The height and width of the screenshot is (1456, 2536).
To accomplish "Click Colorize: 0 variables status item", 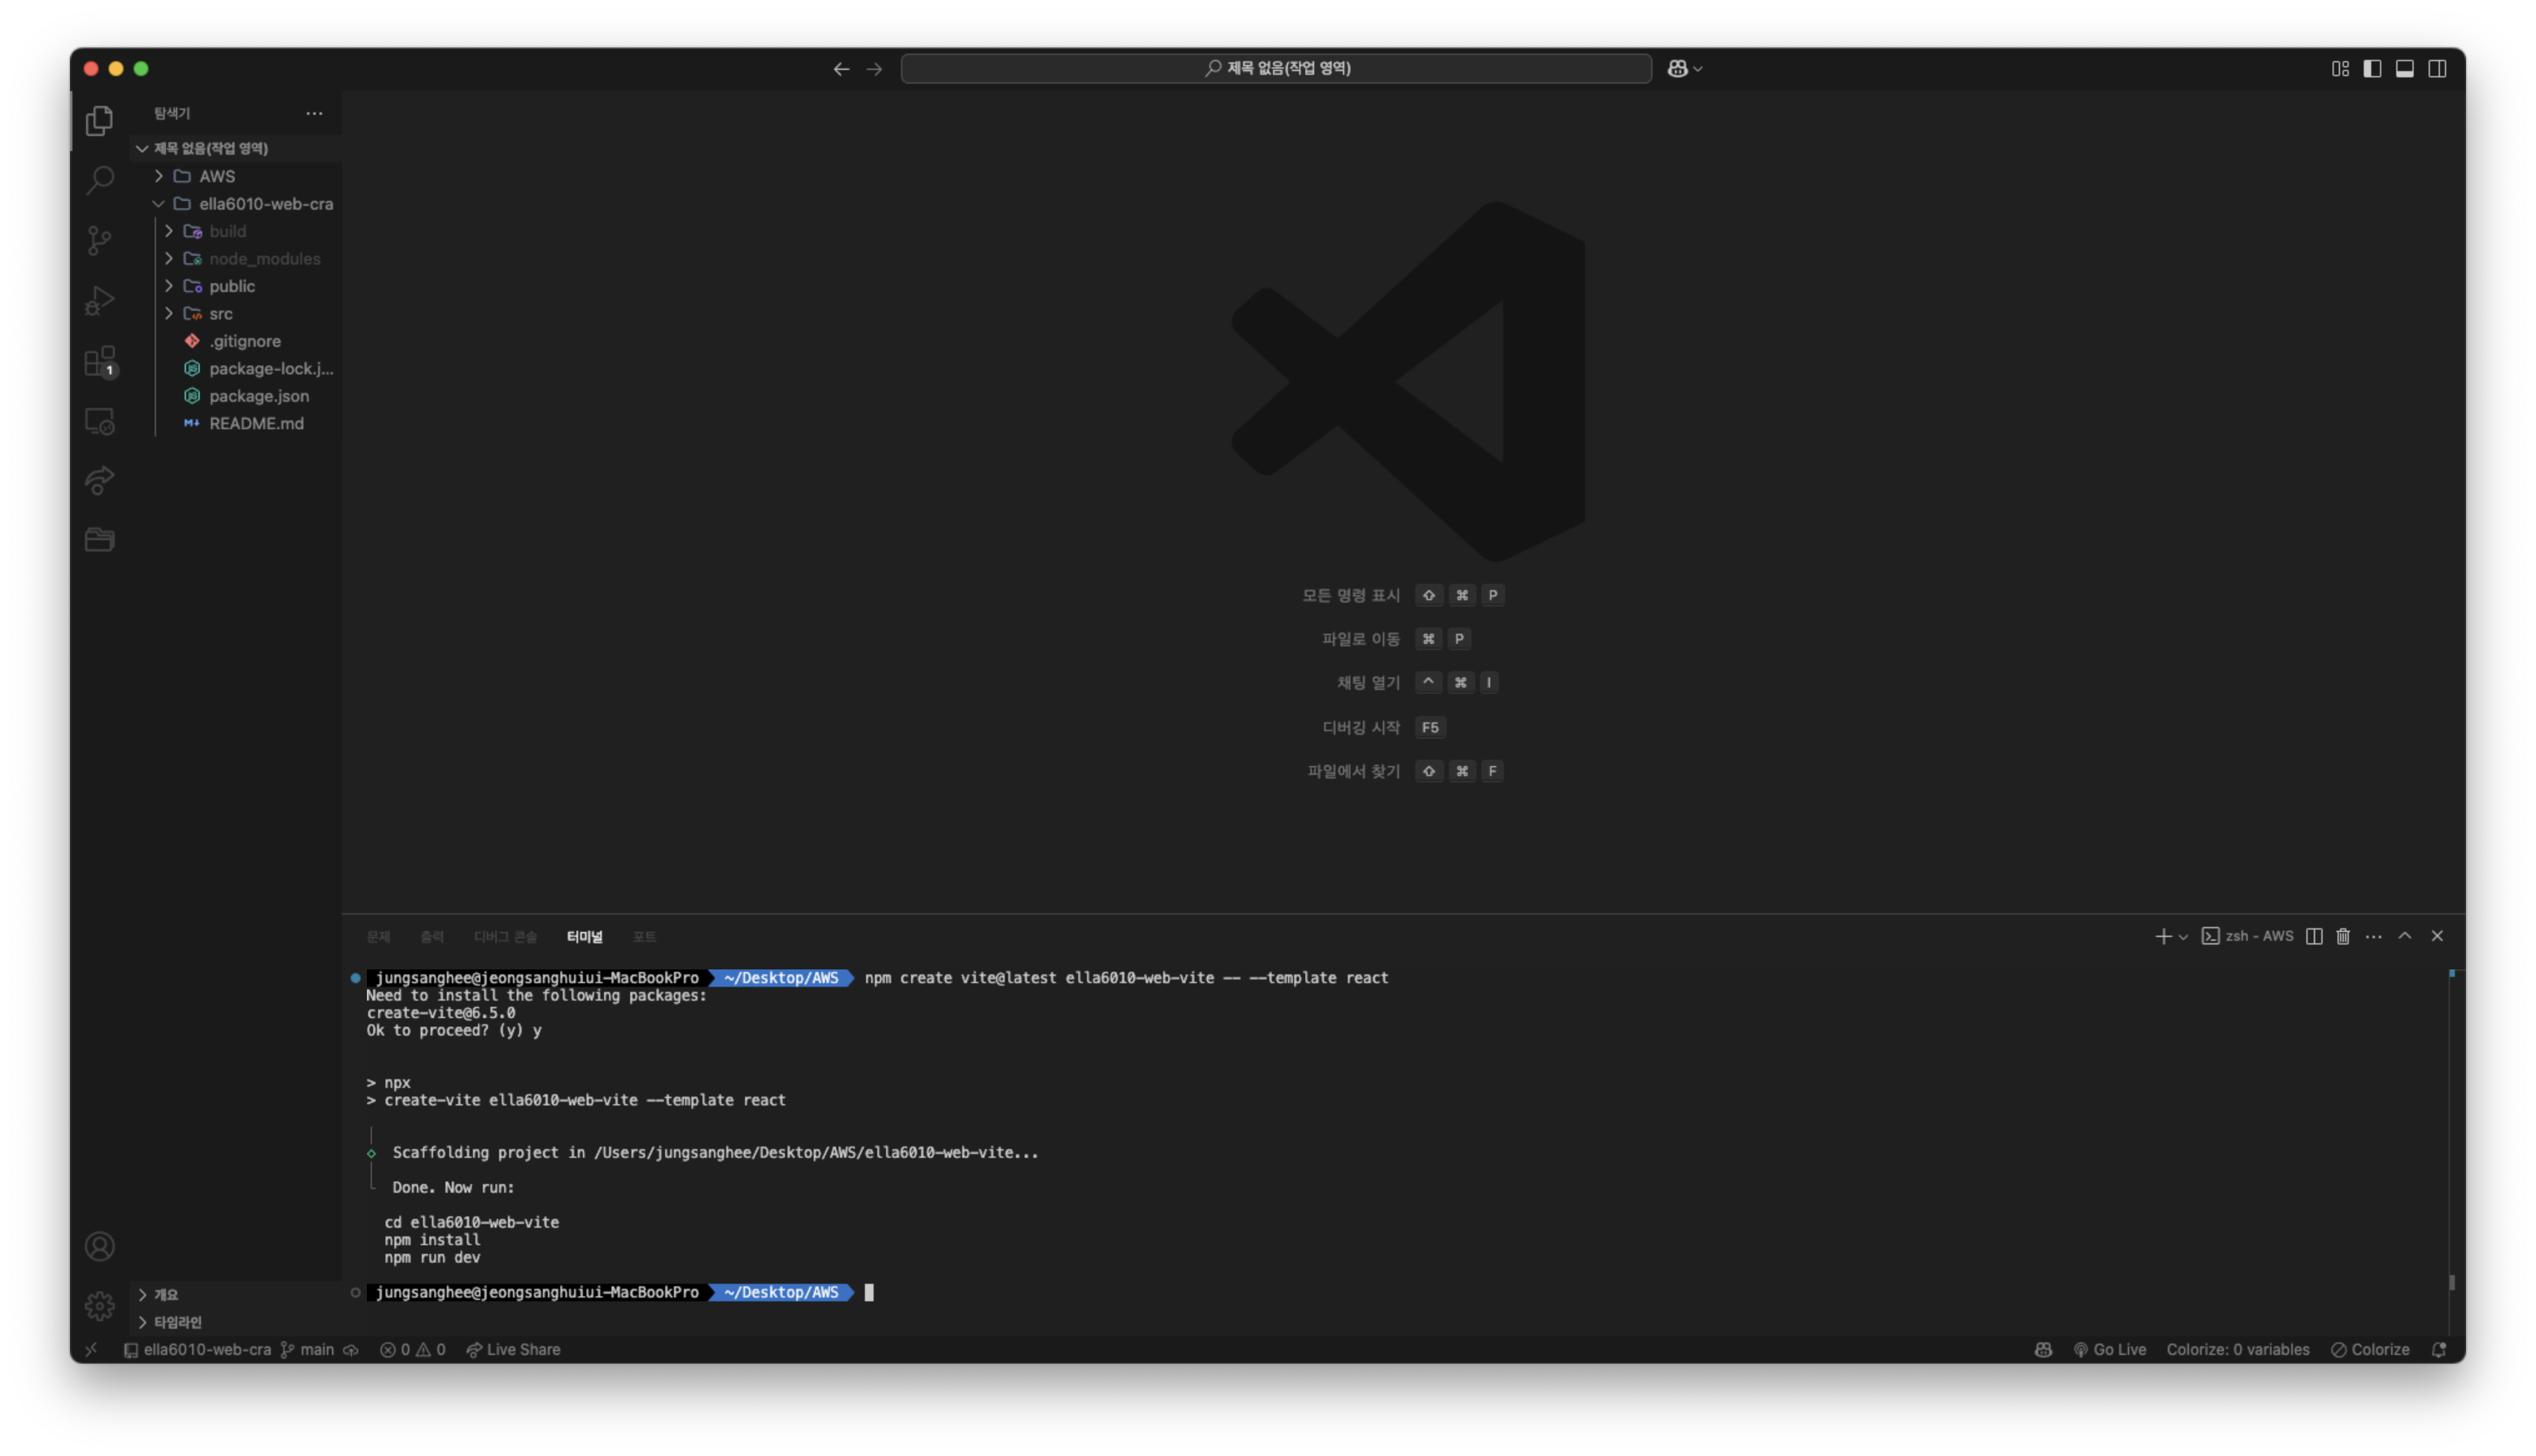I will click(x=2237, y=1349).
